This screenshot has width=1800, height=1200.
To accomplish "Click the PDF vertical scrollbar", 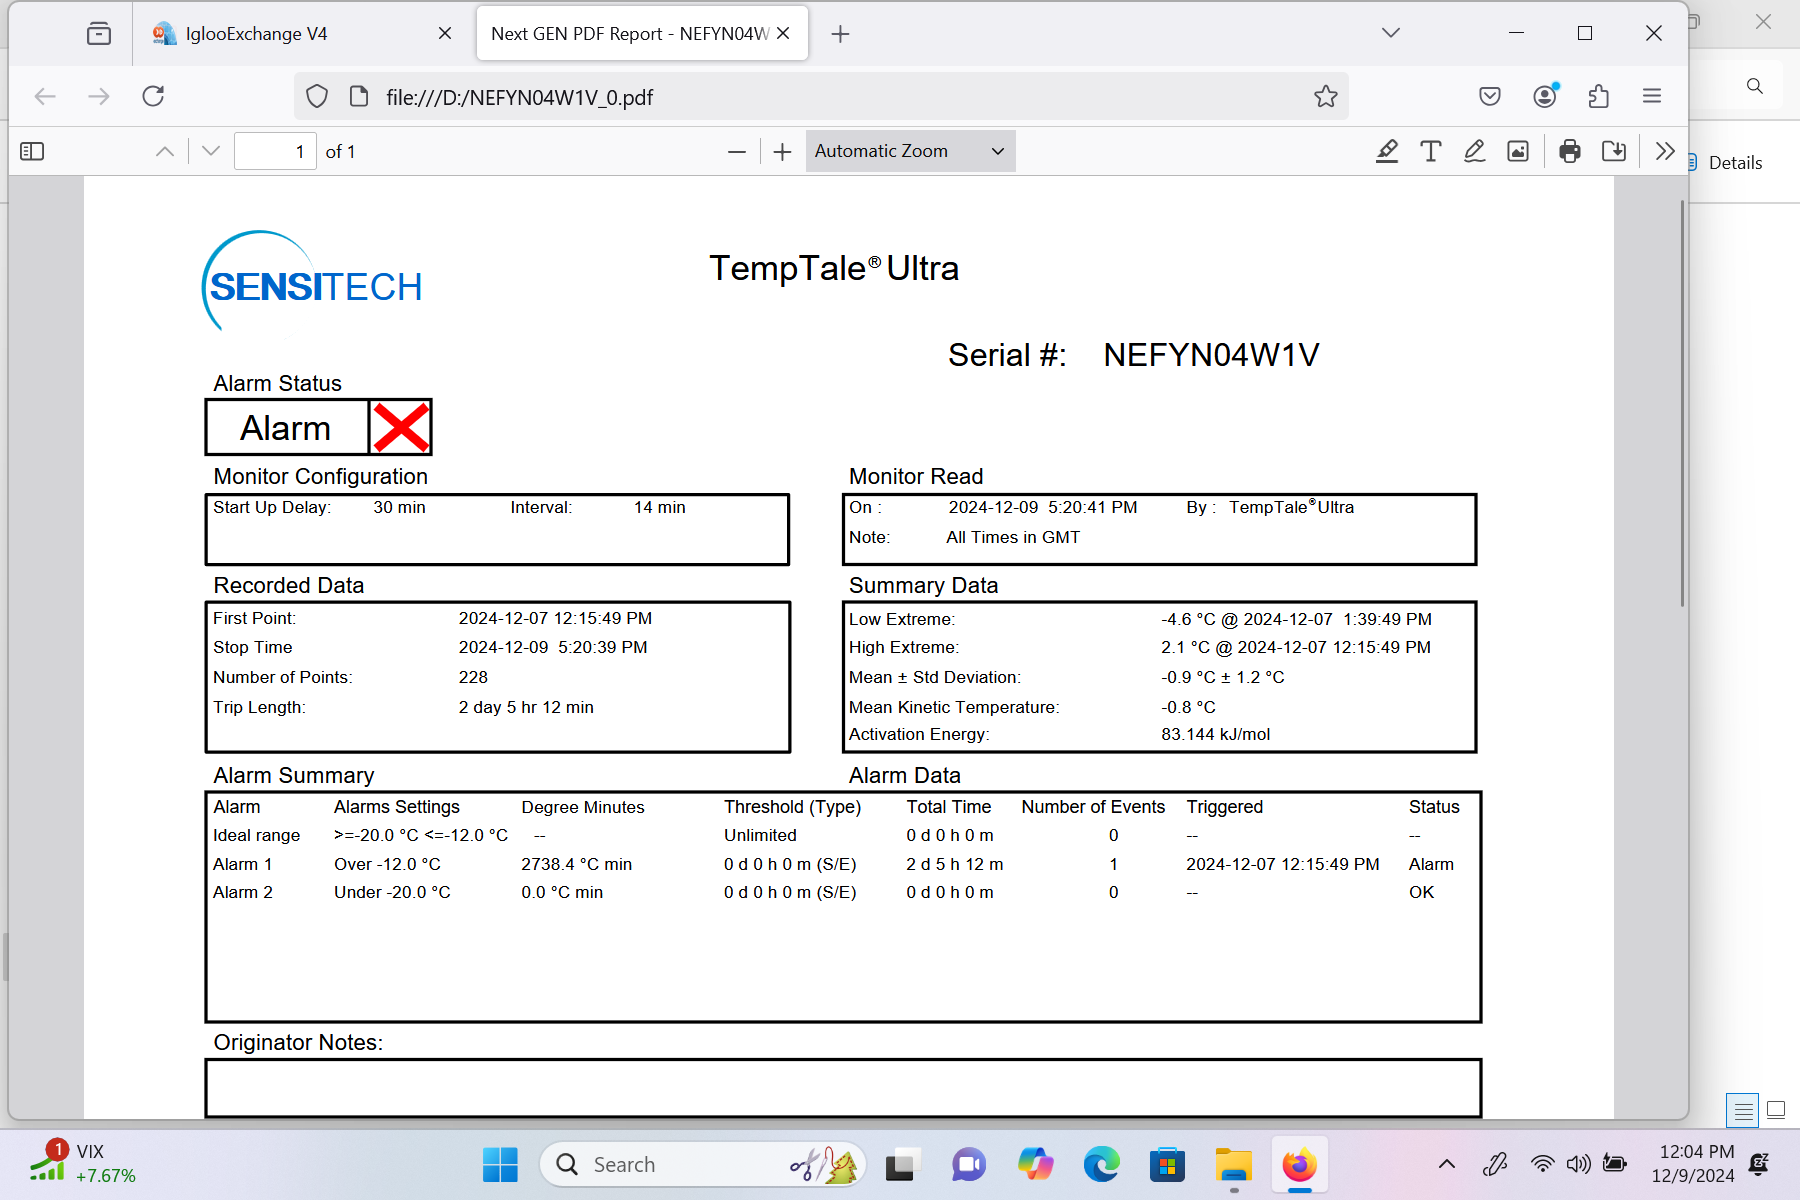I will [1682, 403].
